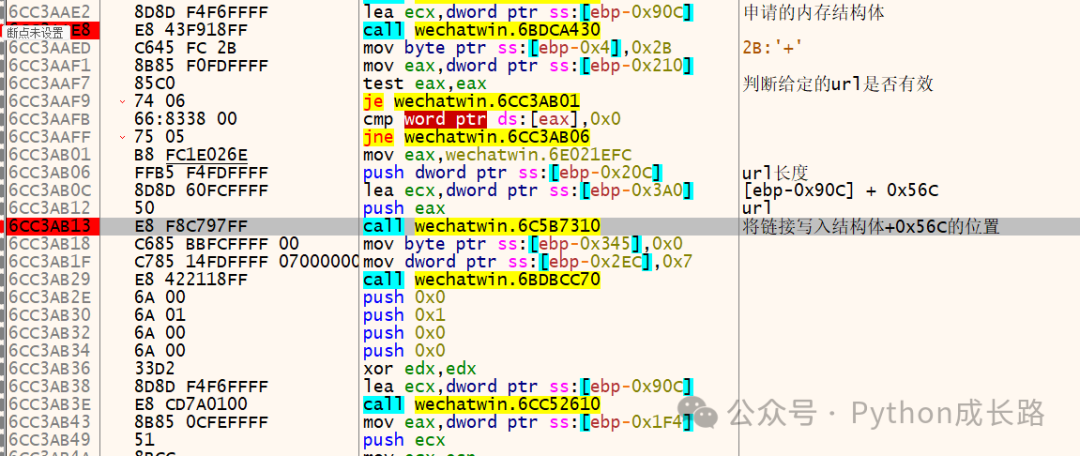This screenshot has width=1080, height=456.
Task: Click the mov eax,[ebp-0x210] instruction
Action: tap(528, 65)
